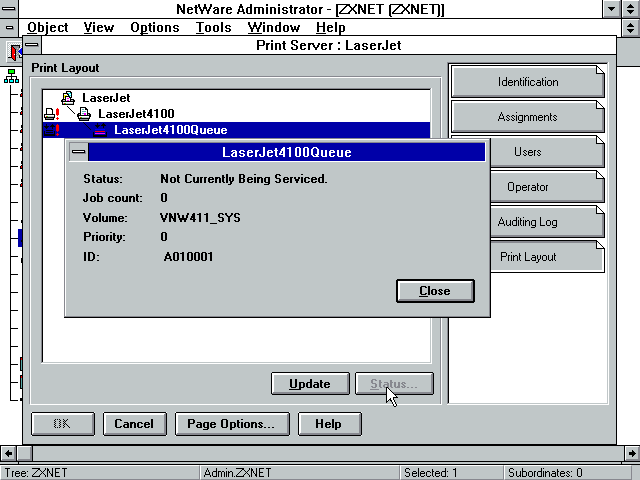Close the LaserJet4100Queue status dialog
Image resolution: width=640 pixels, height=480 pixels.
(x=435, y=291)
